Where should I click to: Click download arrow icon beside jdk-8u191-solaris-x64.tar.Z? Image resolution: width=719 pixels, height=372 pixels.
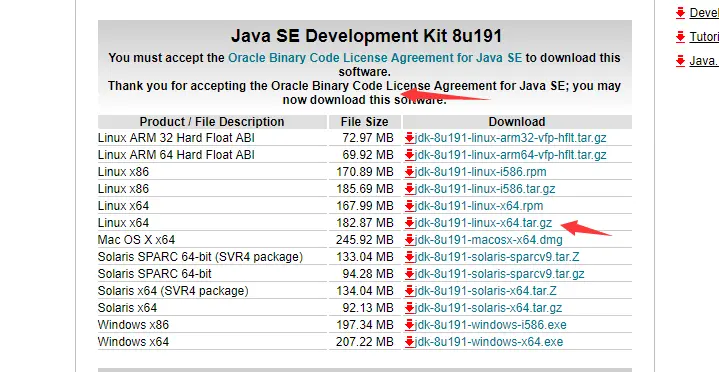tap(409, 291)
